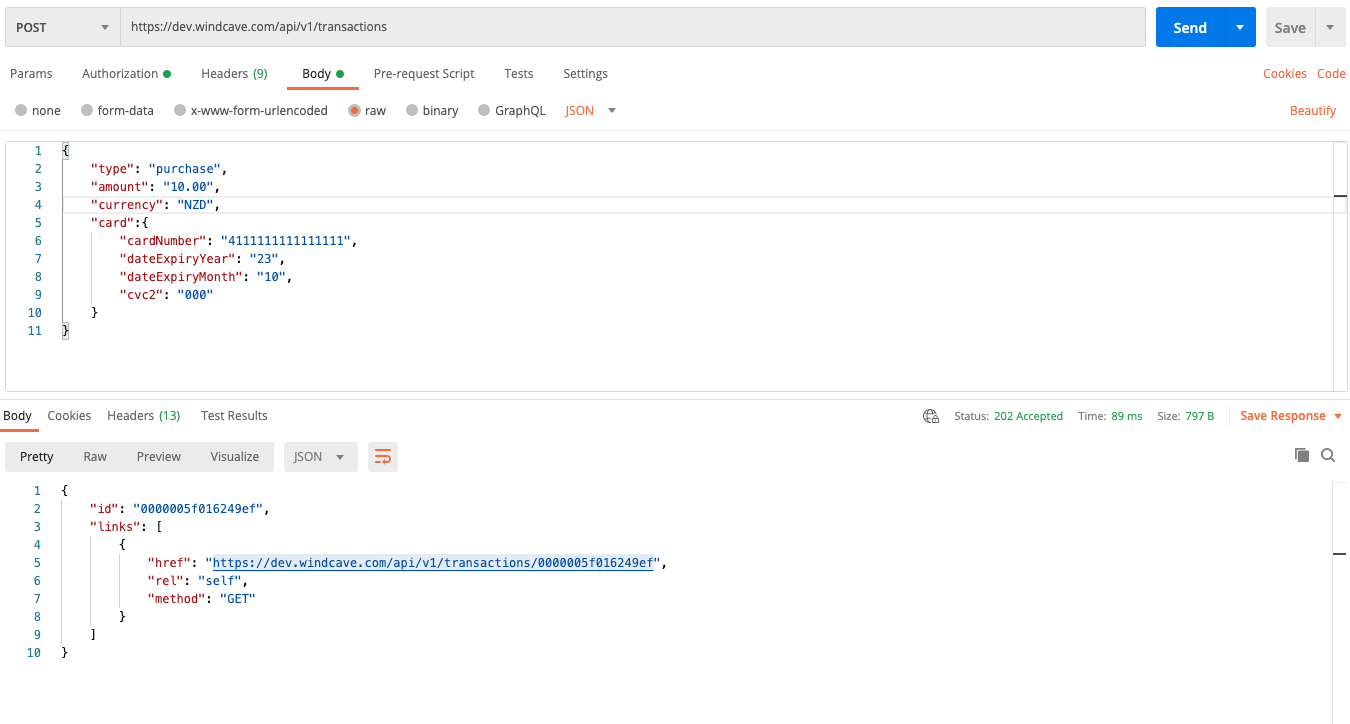1350x724 pixels.
Task: Click the "currency": "NZD" line
Action: point(155,205)
